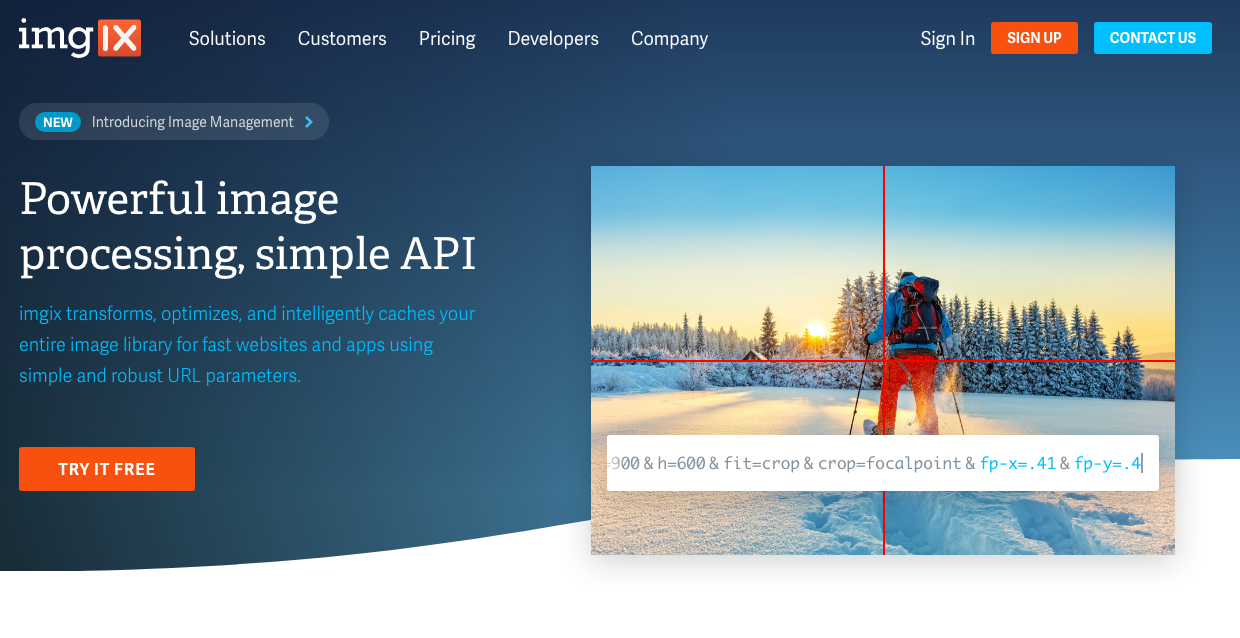Click inside the URL parameters text box

point(882,463)
